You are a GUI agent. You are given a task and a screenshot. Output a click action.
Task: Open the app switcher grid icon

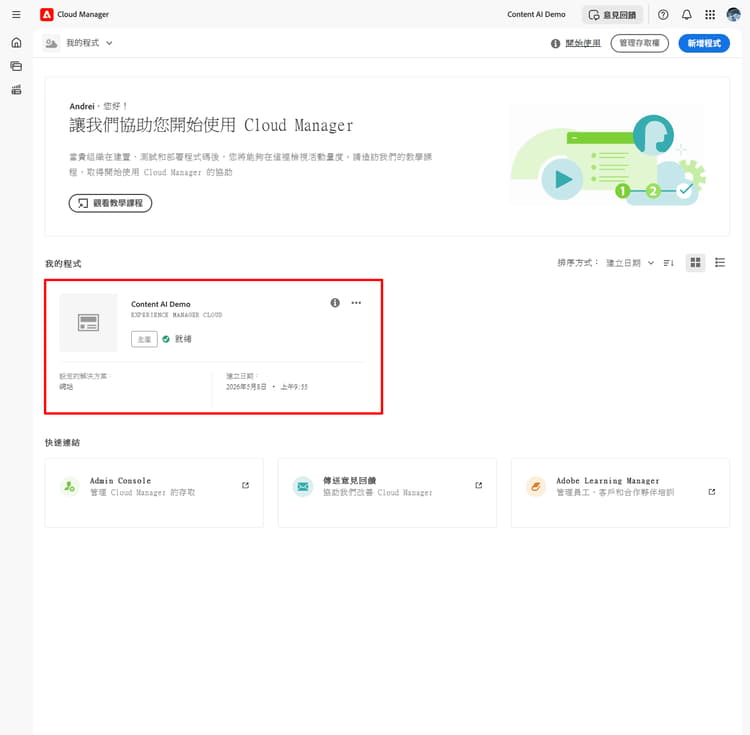tap(710, 15)
